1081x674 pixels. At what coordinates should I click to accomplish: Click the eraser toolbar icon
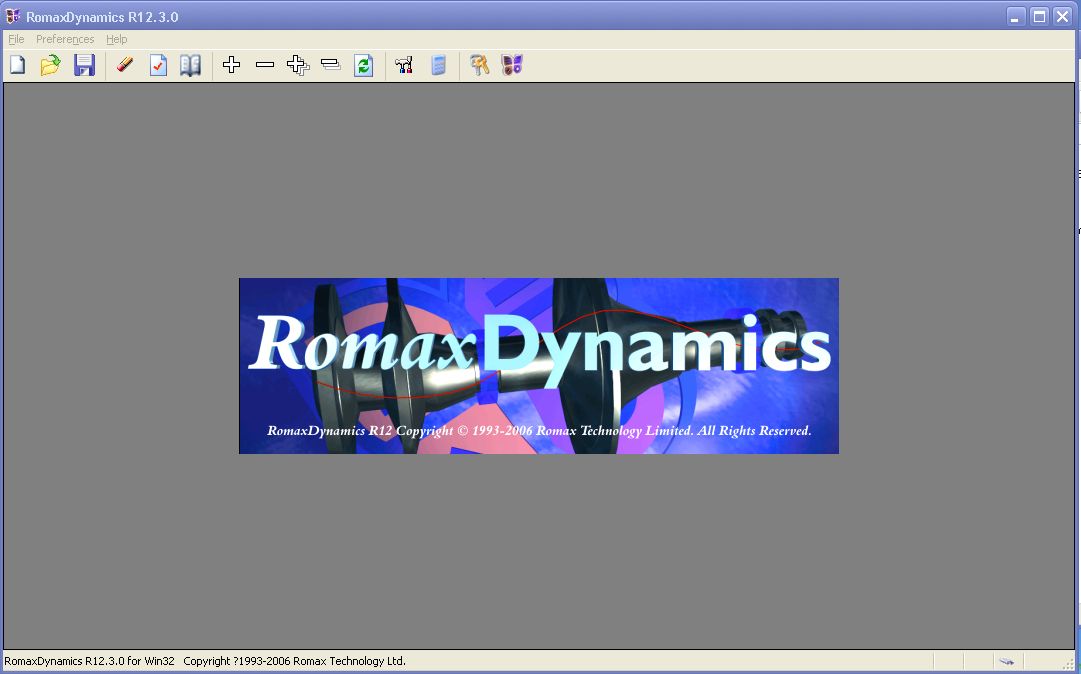(125, 65)
